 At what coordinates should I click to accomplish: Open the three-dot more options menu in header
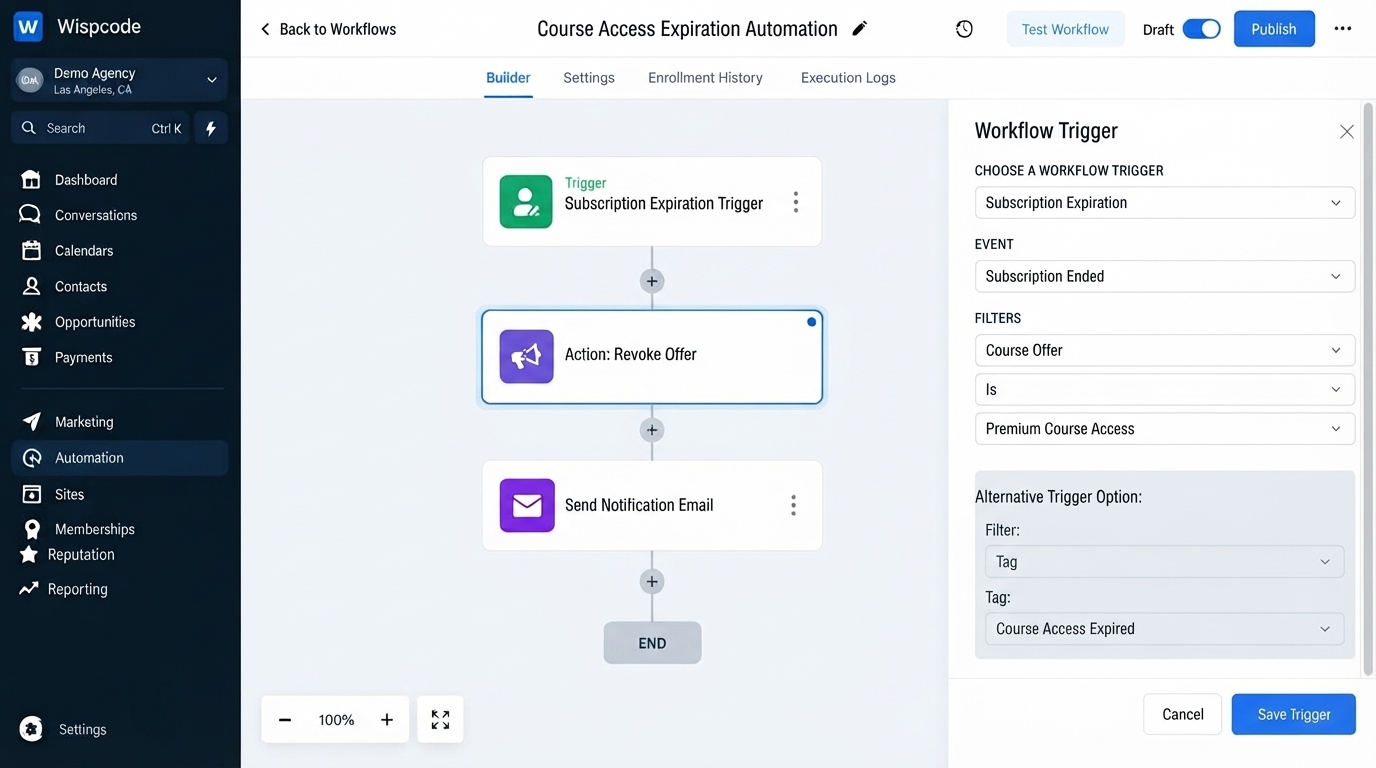coord(1343,29)
